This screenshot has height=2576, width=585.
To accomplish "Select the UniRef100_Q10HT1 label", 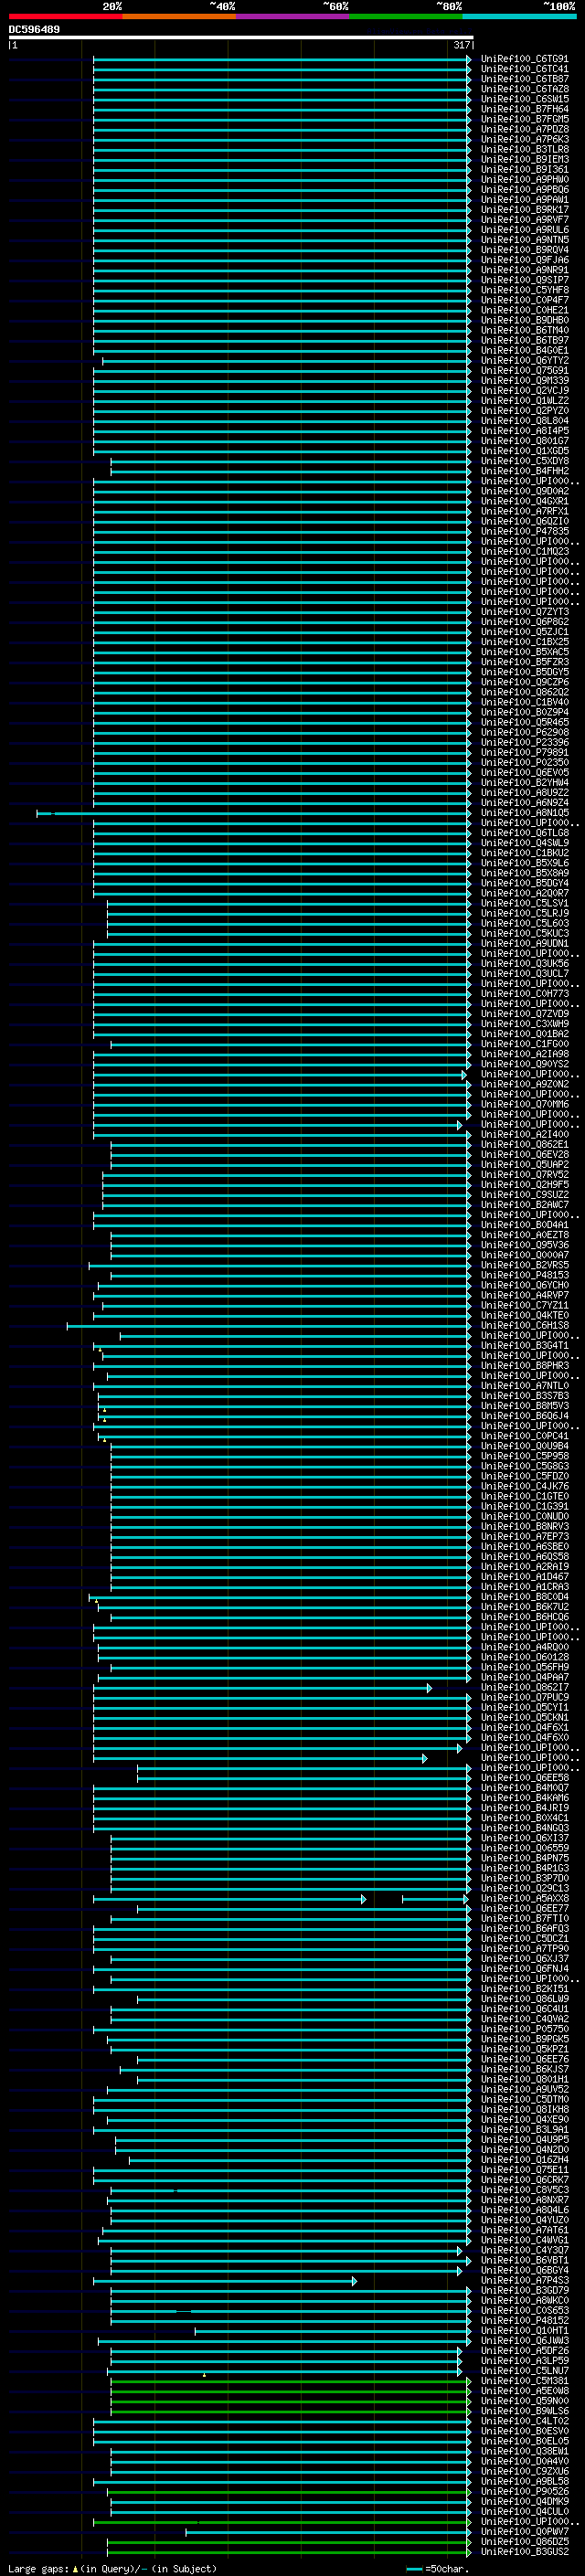I will (524, 2330).
